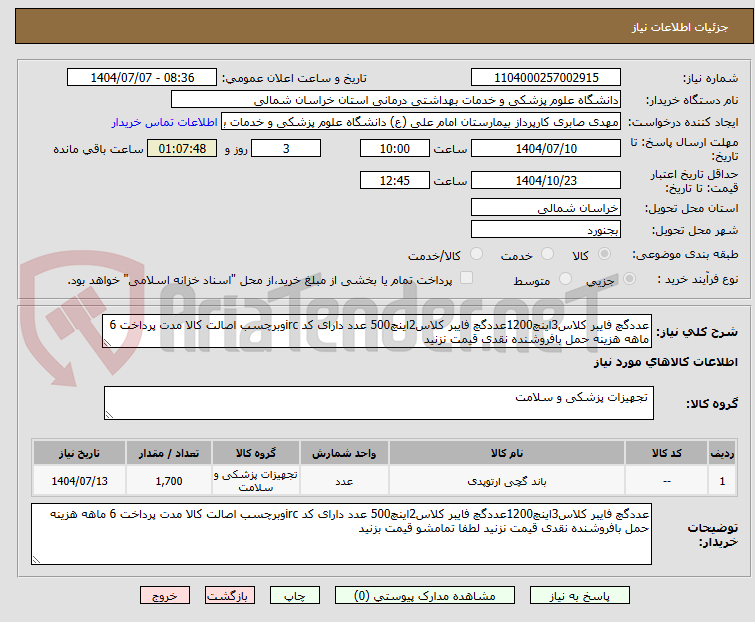Click the resize grip of توضیحات خریدار box
The height and width of the screenshot is (622, 755).
click(x=37, y=559)
